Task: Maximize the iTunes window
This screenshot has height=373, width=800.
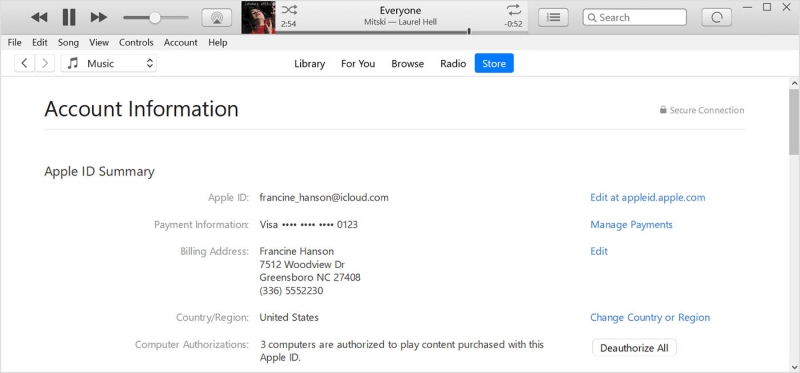Action: coord(767,7)
